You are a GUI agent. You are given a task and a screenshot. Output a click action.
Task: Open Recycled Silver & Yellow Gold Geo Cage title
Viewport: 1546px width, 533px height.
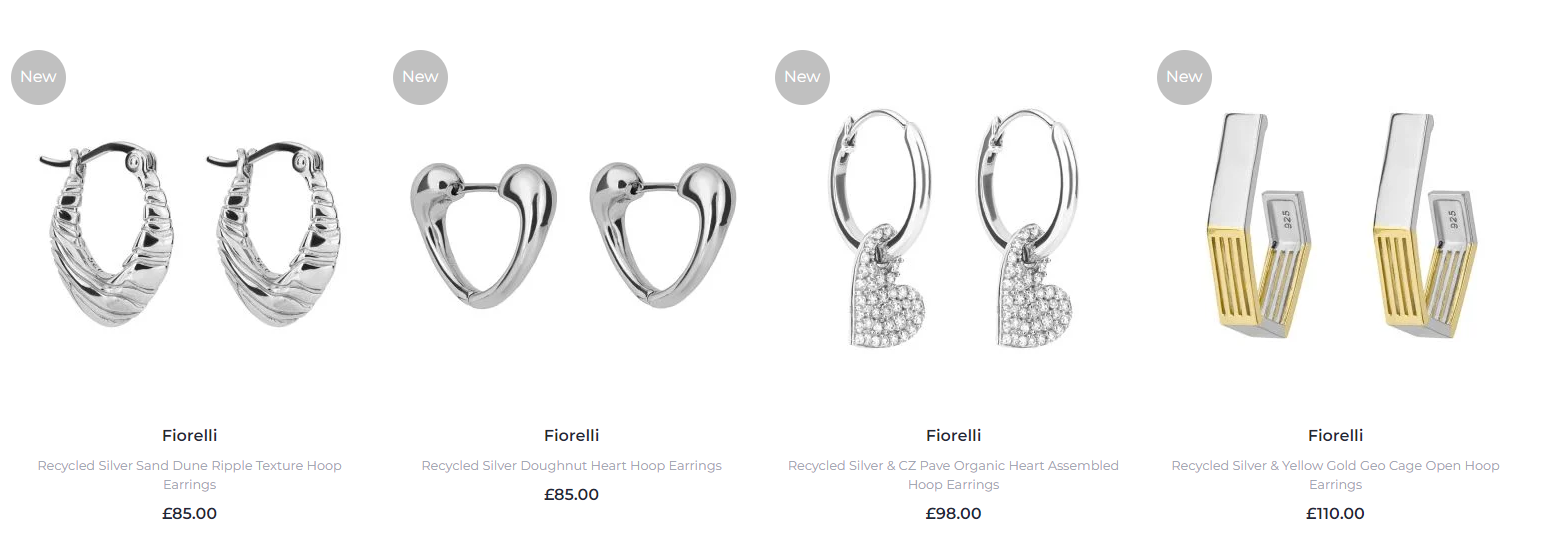(1335, 475)
